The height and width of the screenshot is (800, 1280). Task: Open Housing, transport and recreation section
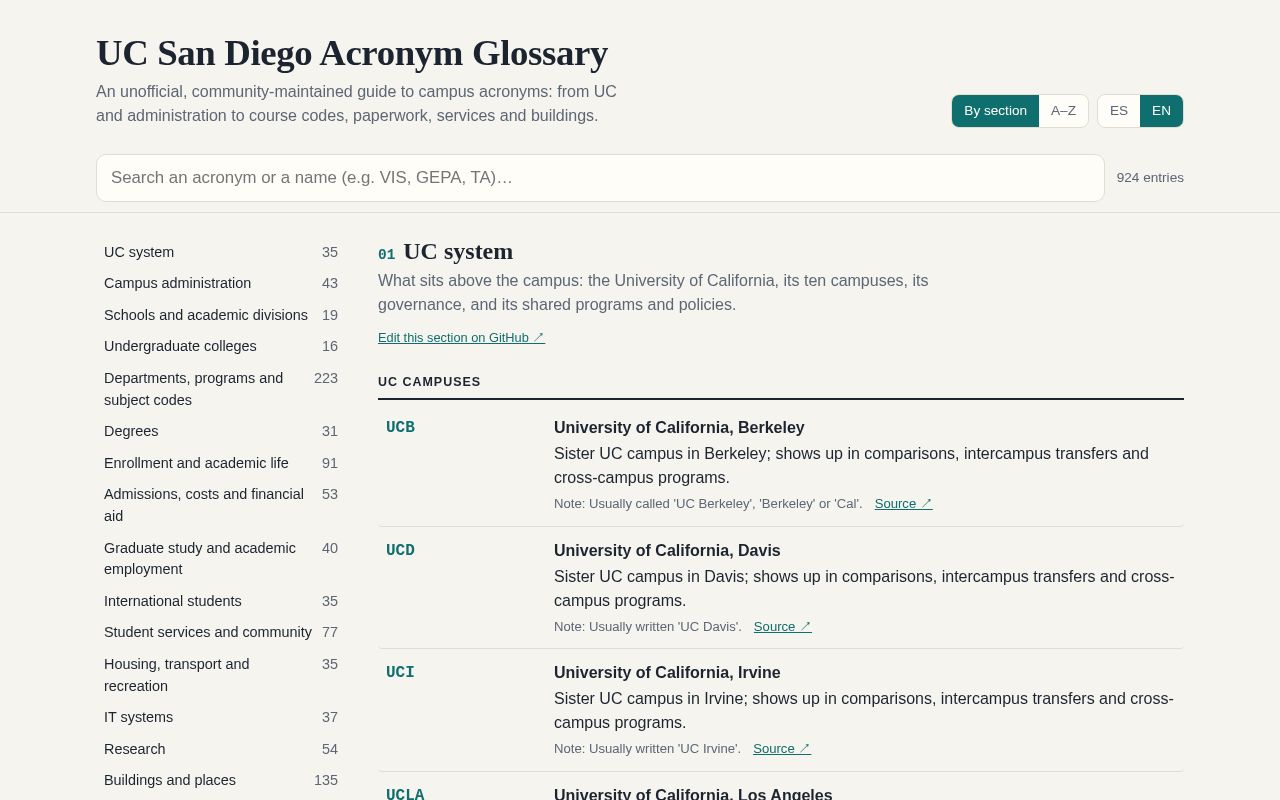[221, 675]
